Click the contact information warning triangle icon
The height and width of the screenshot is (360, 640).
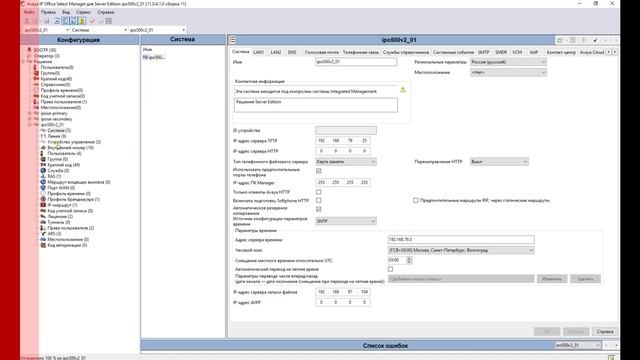[403, 89]
